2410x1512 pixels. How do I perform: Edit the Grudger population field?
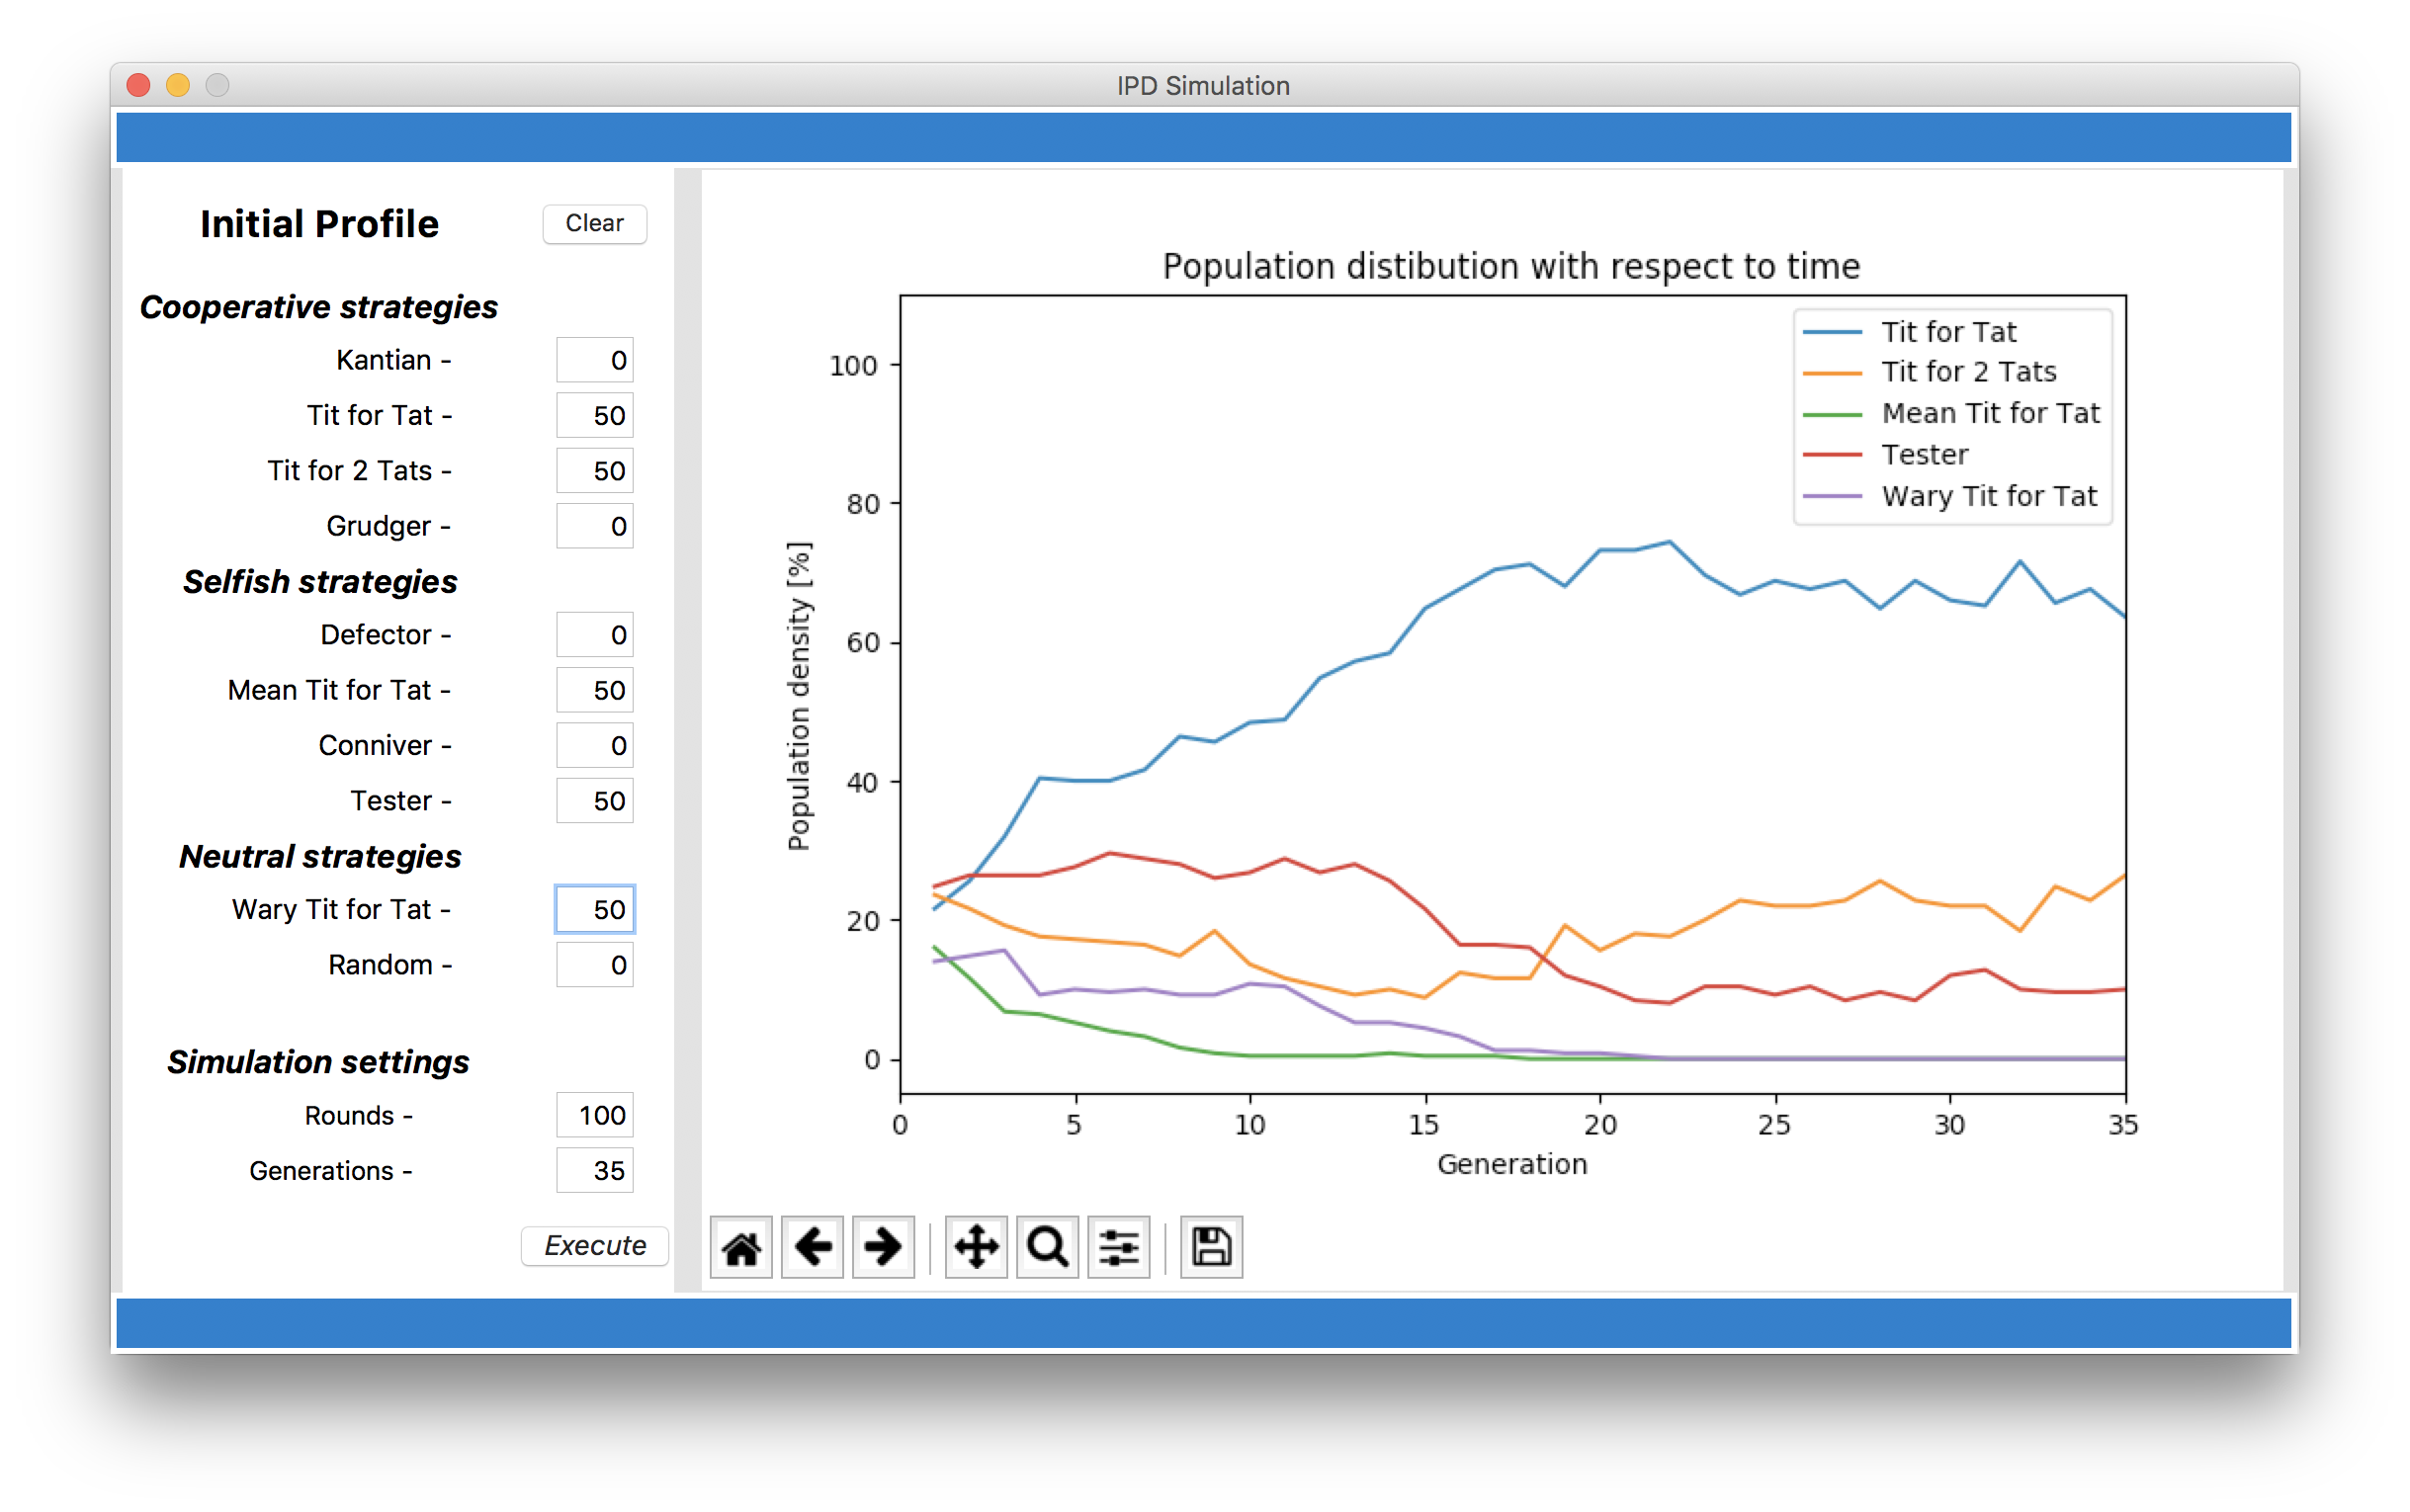point(594,526)
